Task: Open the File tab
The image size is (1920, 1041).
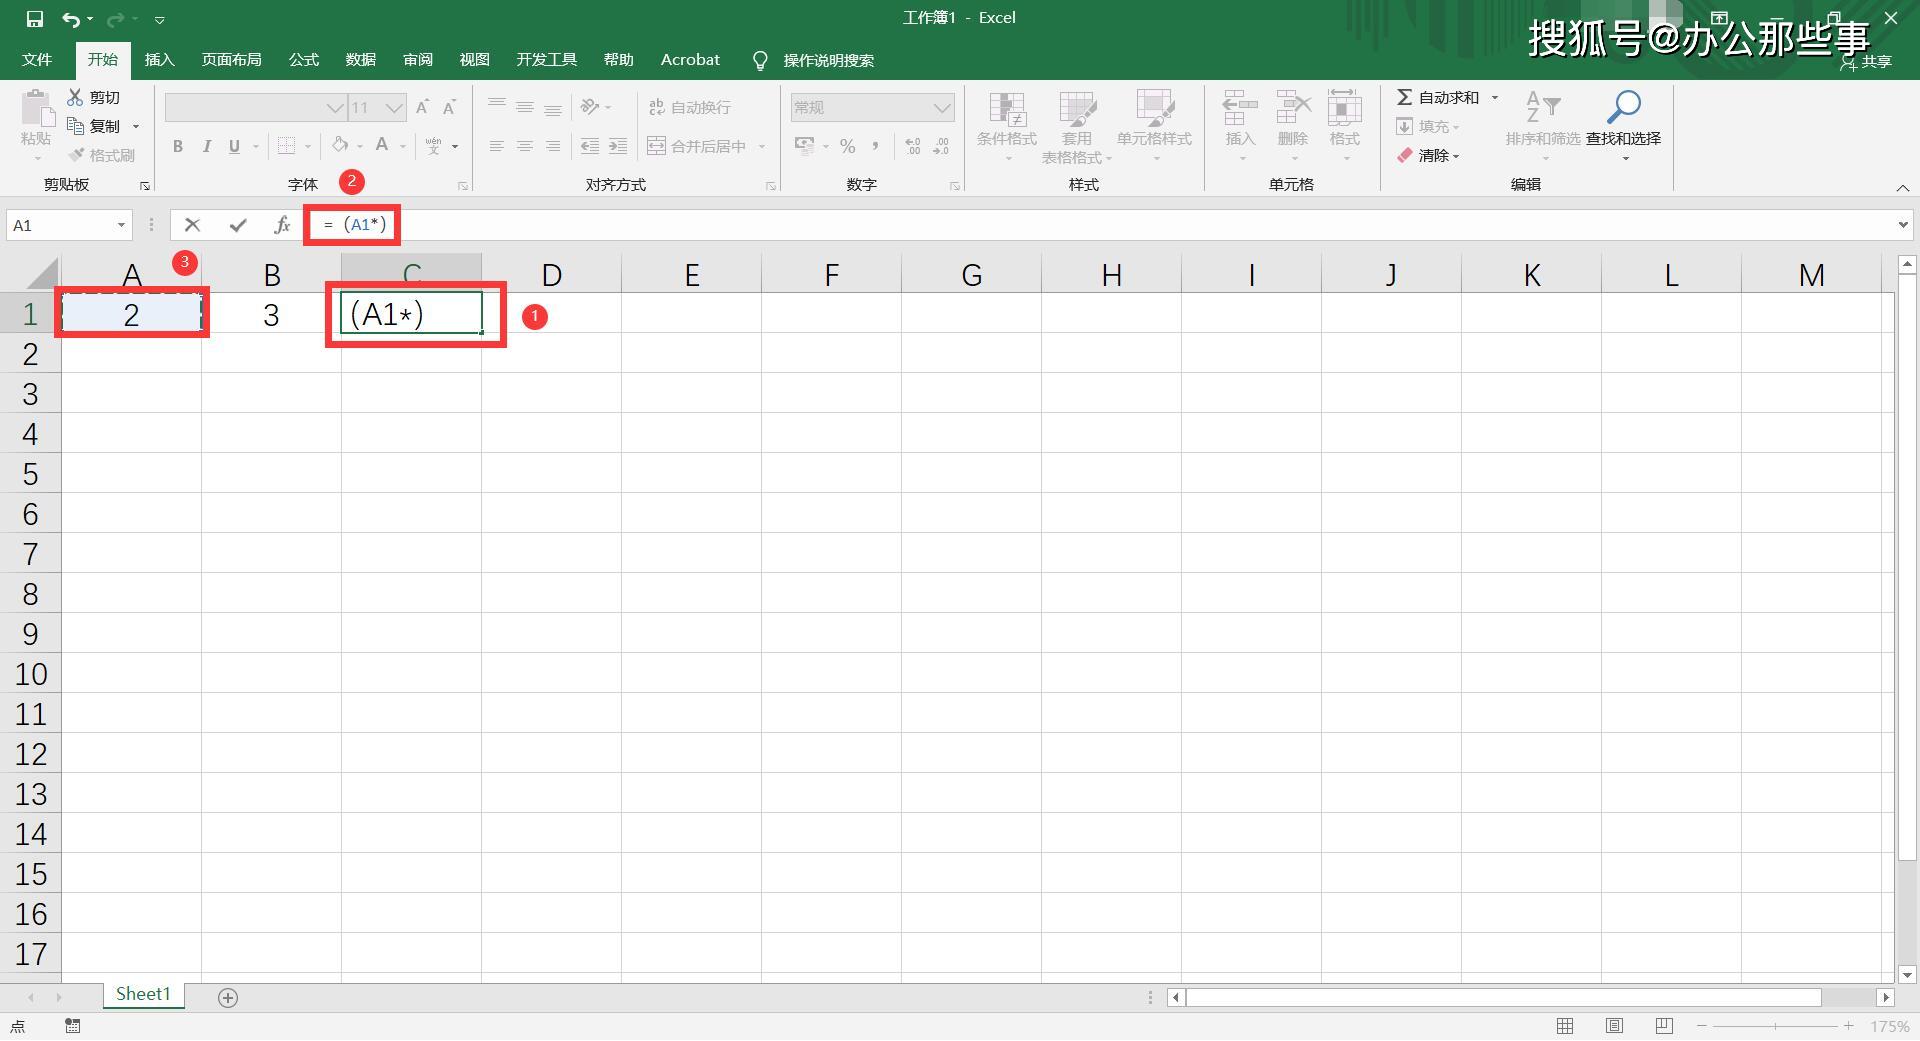Action: (37, 60)
